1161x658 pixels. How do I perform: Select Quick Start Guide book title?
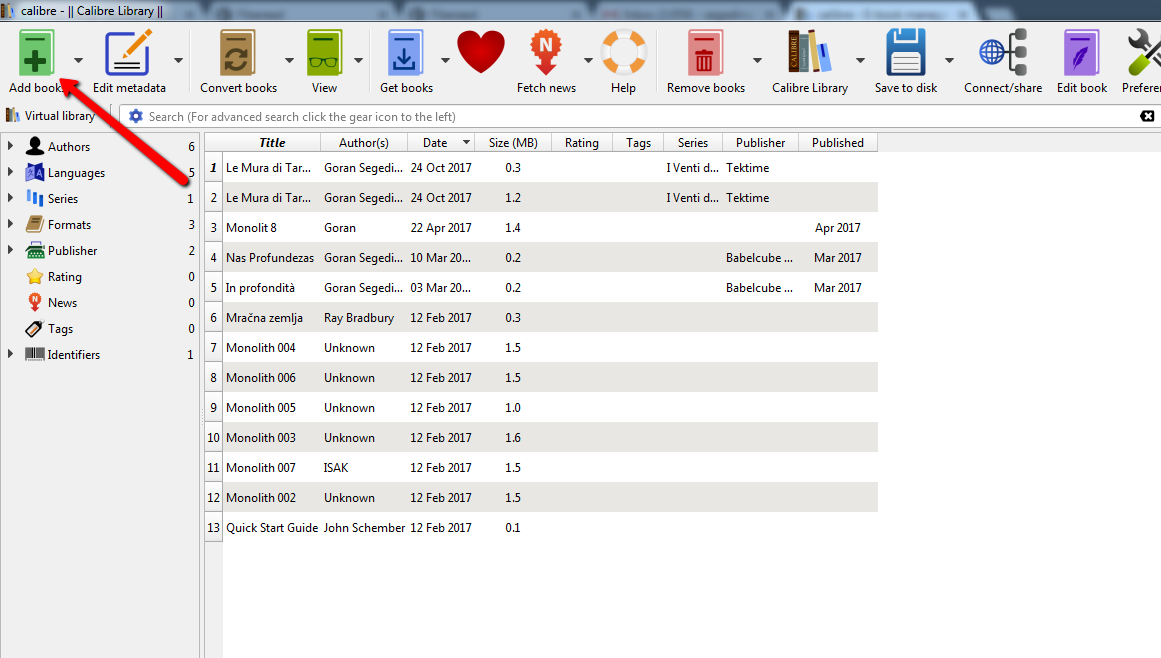(272, 527)
